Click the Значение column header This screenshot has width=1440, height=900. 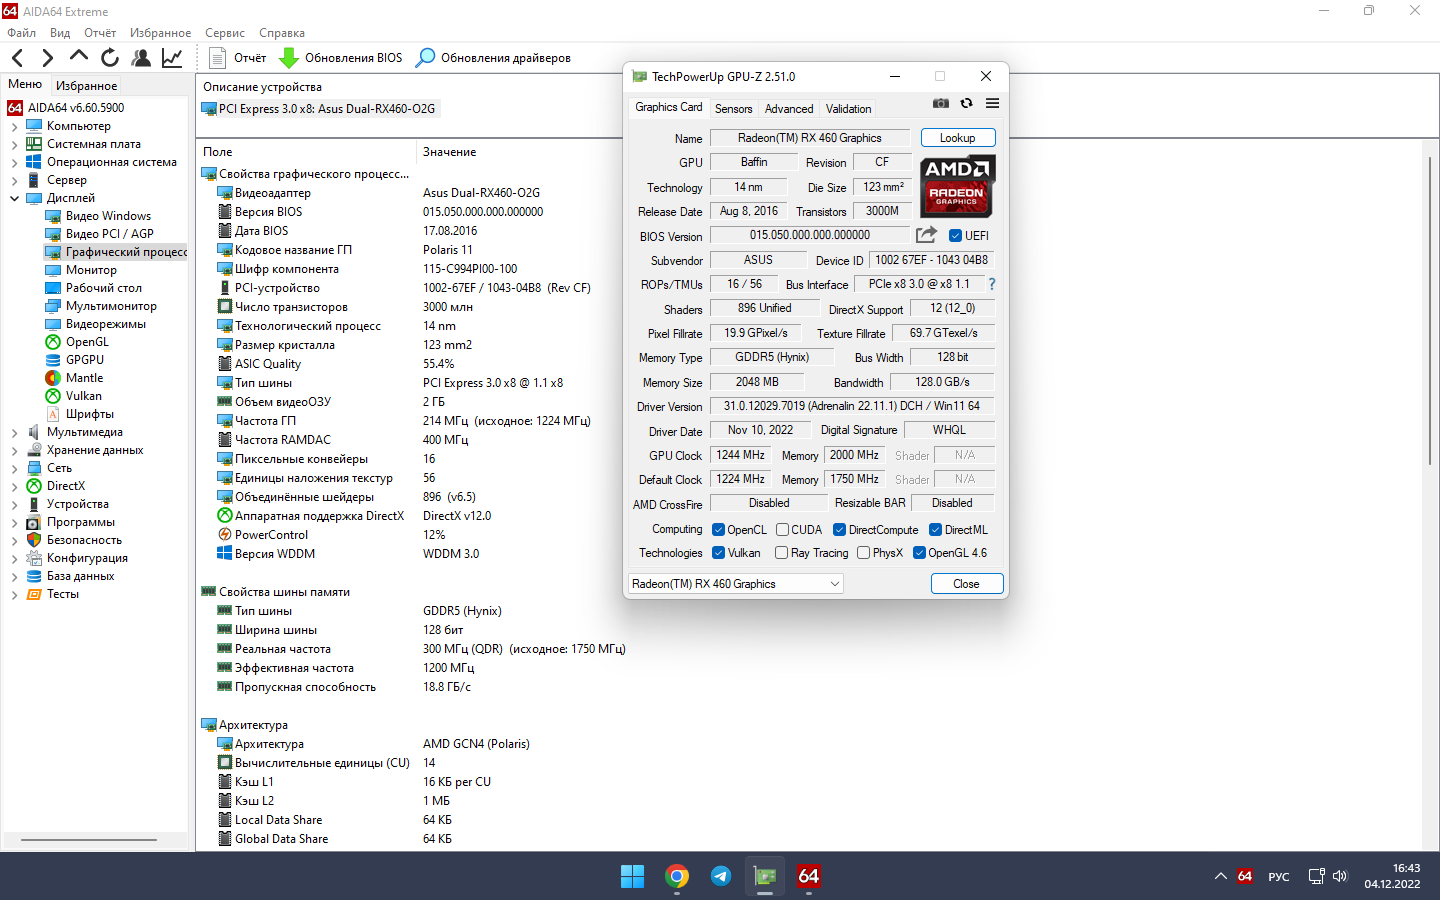(449, 152)
